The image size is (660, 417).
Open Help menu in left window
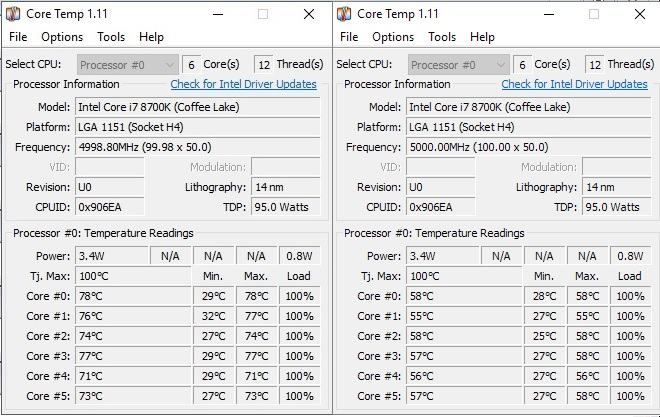coord(151,37)
